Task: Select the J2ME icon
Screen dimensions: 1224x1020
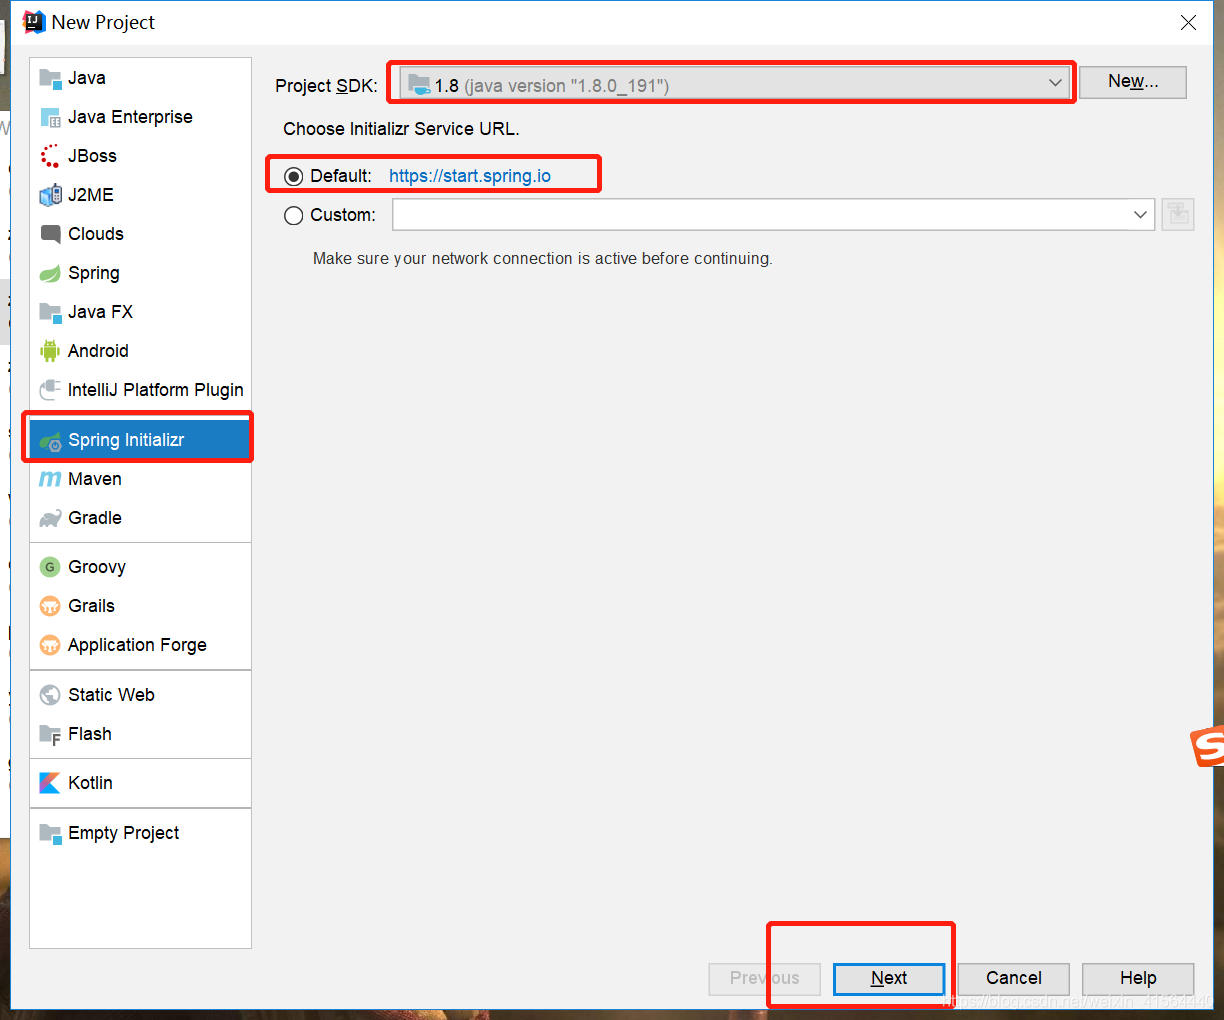Action: tap(50, 195)
